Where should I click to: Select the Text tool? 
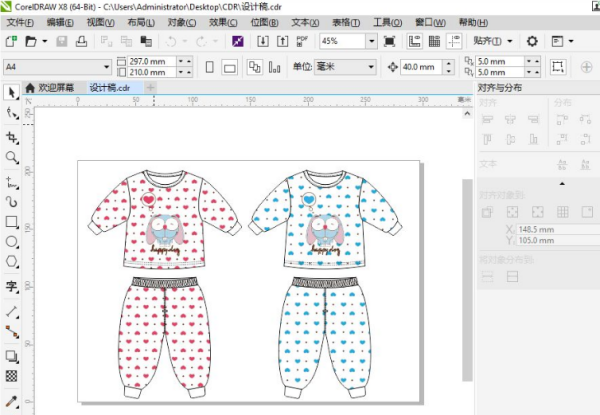tap(12, 286)
